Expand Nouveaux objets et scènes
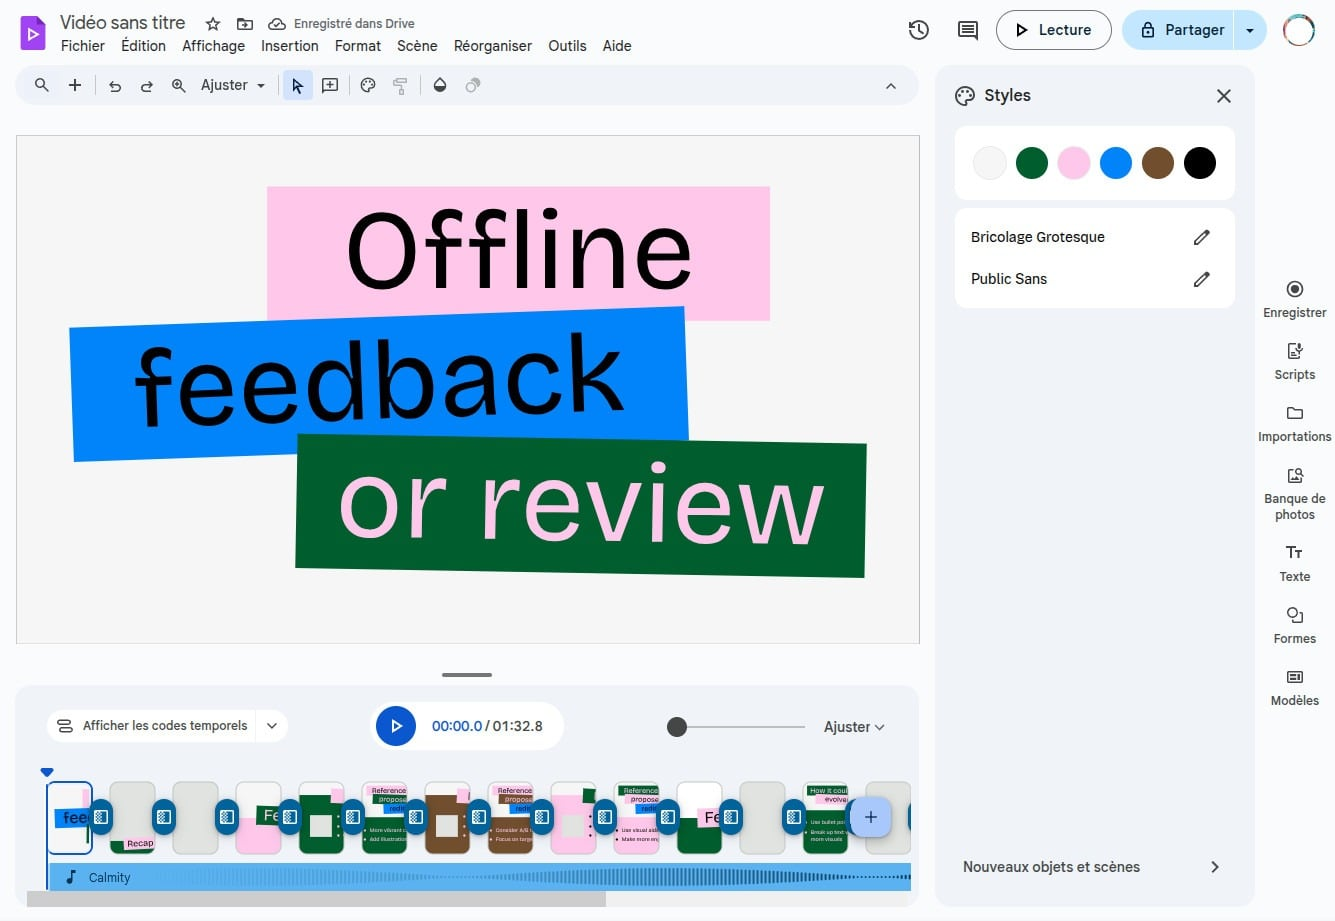This screenshot has height=921, width=1335. (x=1214, y=867)
